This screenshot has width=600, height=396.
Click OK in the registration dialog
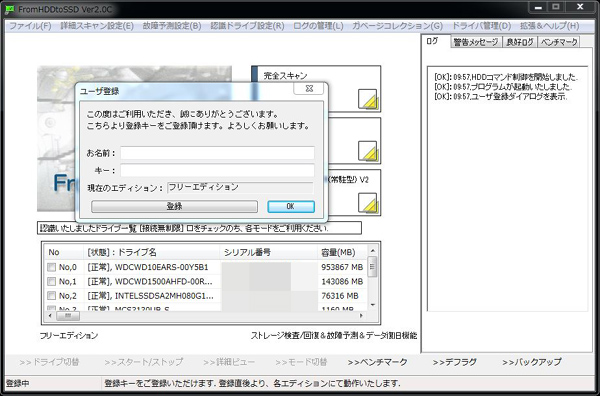tap(291, 207)
